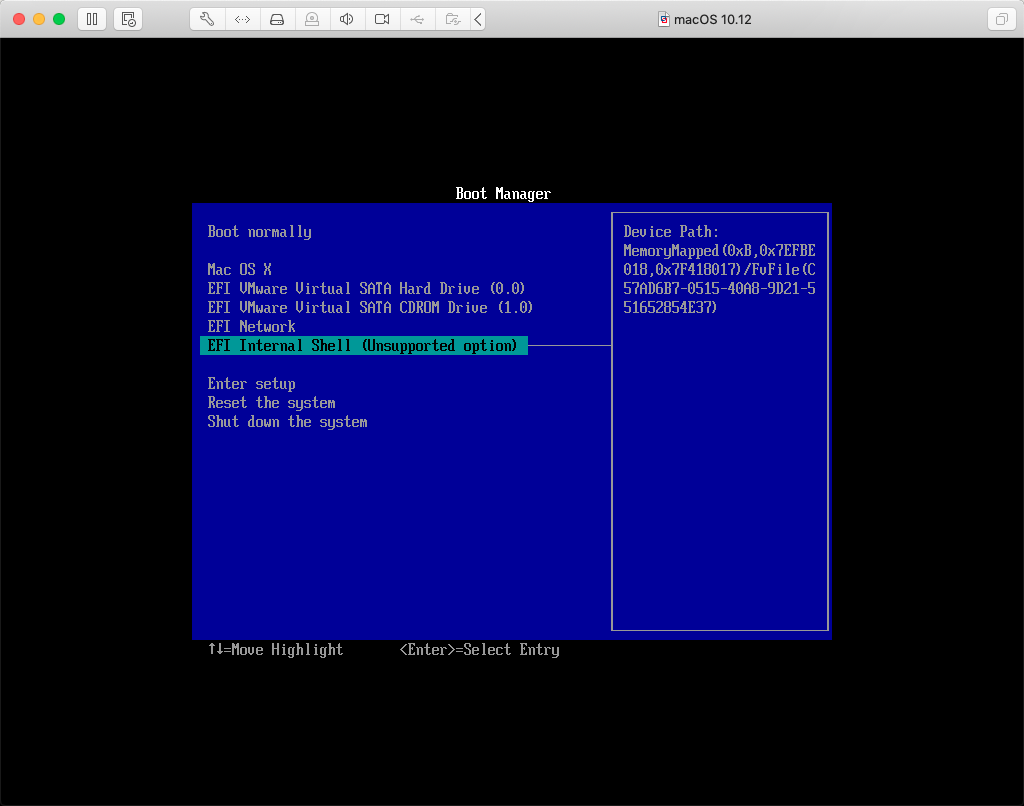
Task: Click the Move Highlight hint text
Action: [x=275, y=649]
